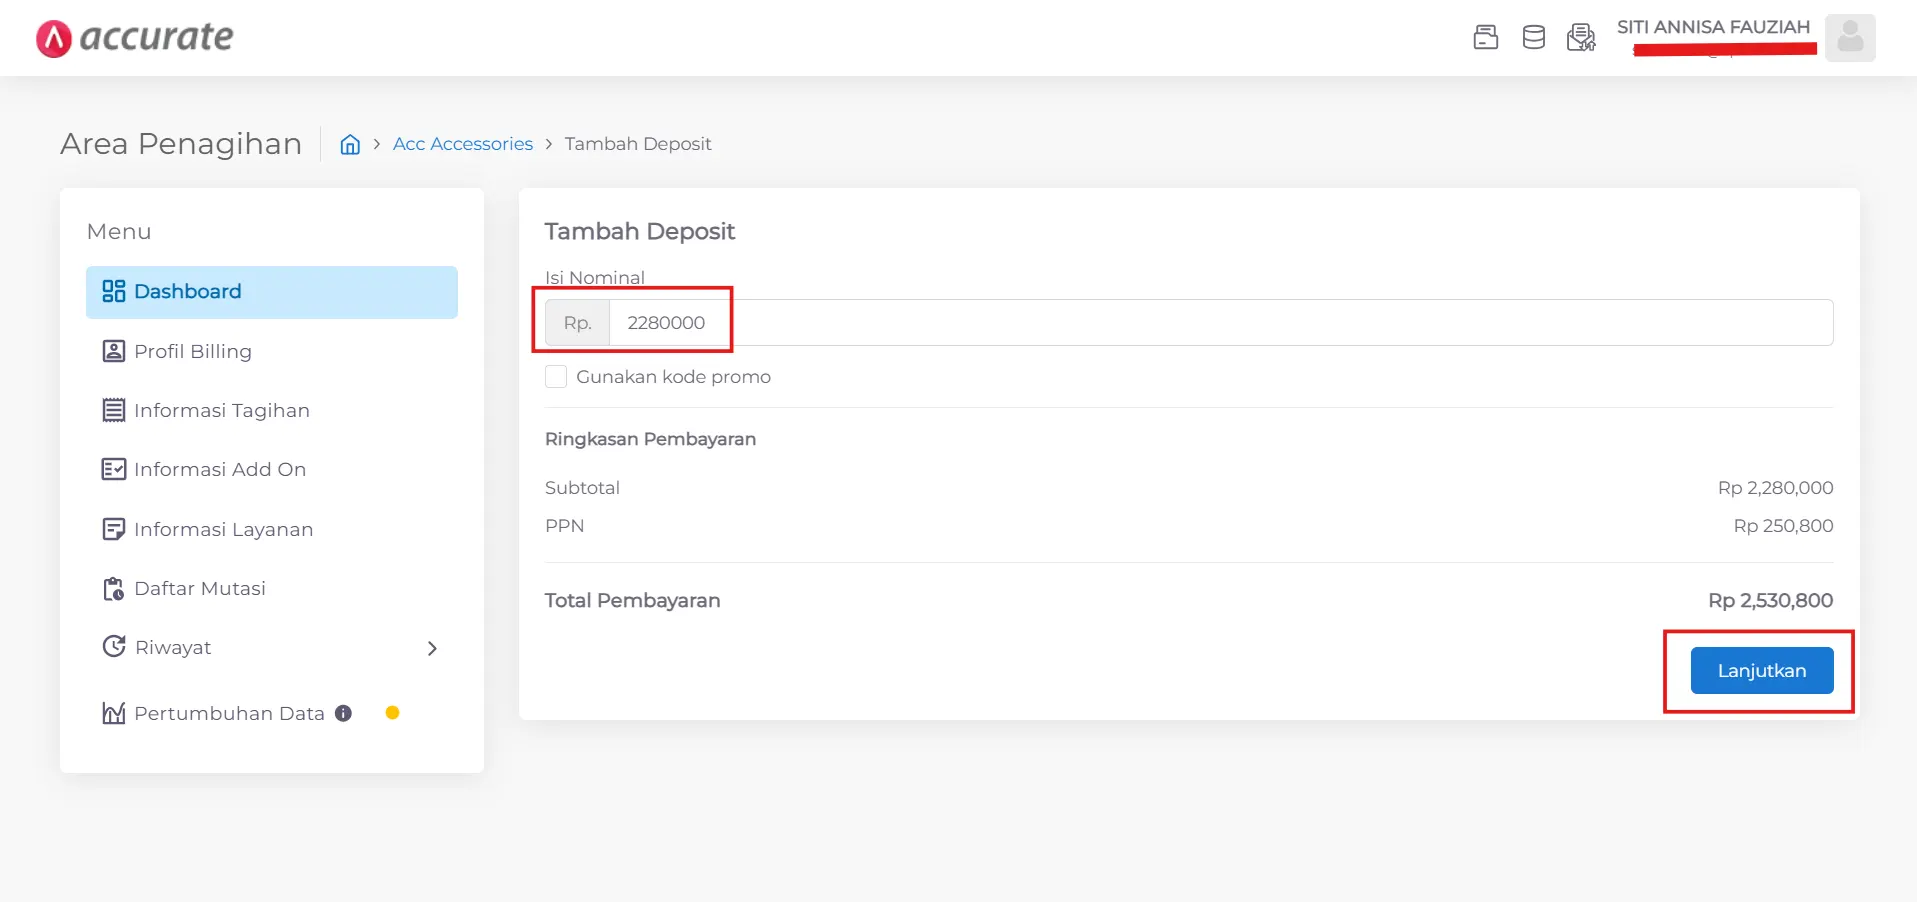Click the database icon in top header

point(1533,38)
